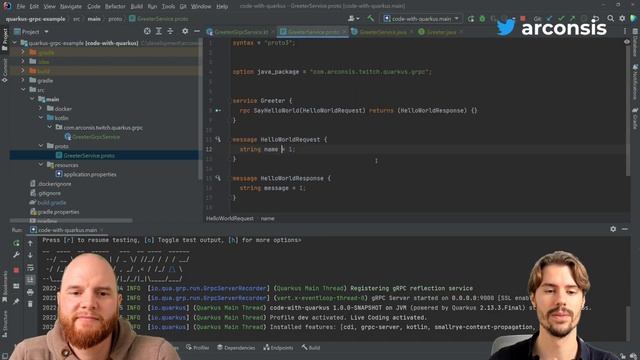This screenshot has height=360, width=640.
Task: Open IDE settings gear in top toolbar
Action: tap(622, 19)
